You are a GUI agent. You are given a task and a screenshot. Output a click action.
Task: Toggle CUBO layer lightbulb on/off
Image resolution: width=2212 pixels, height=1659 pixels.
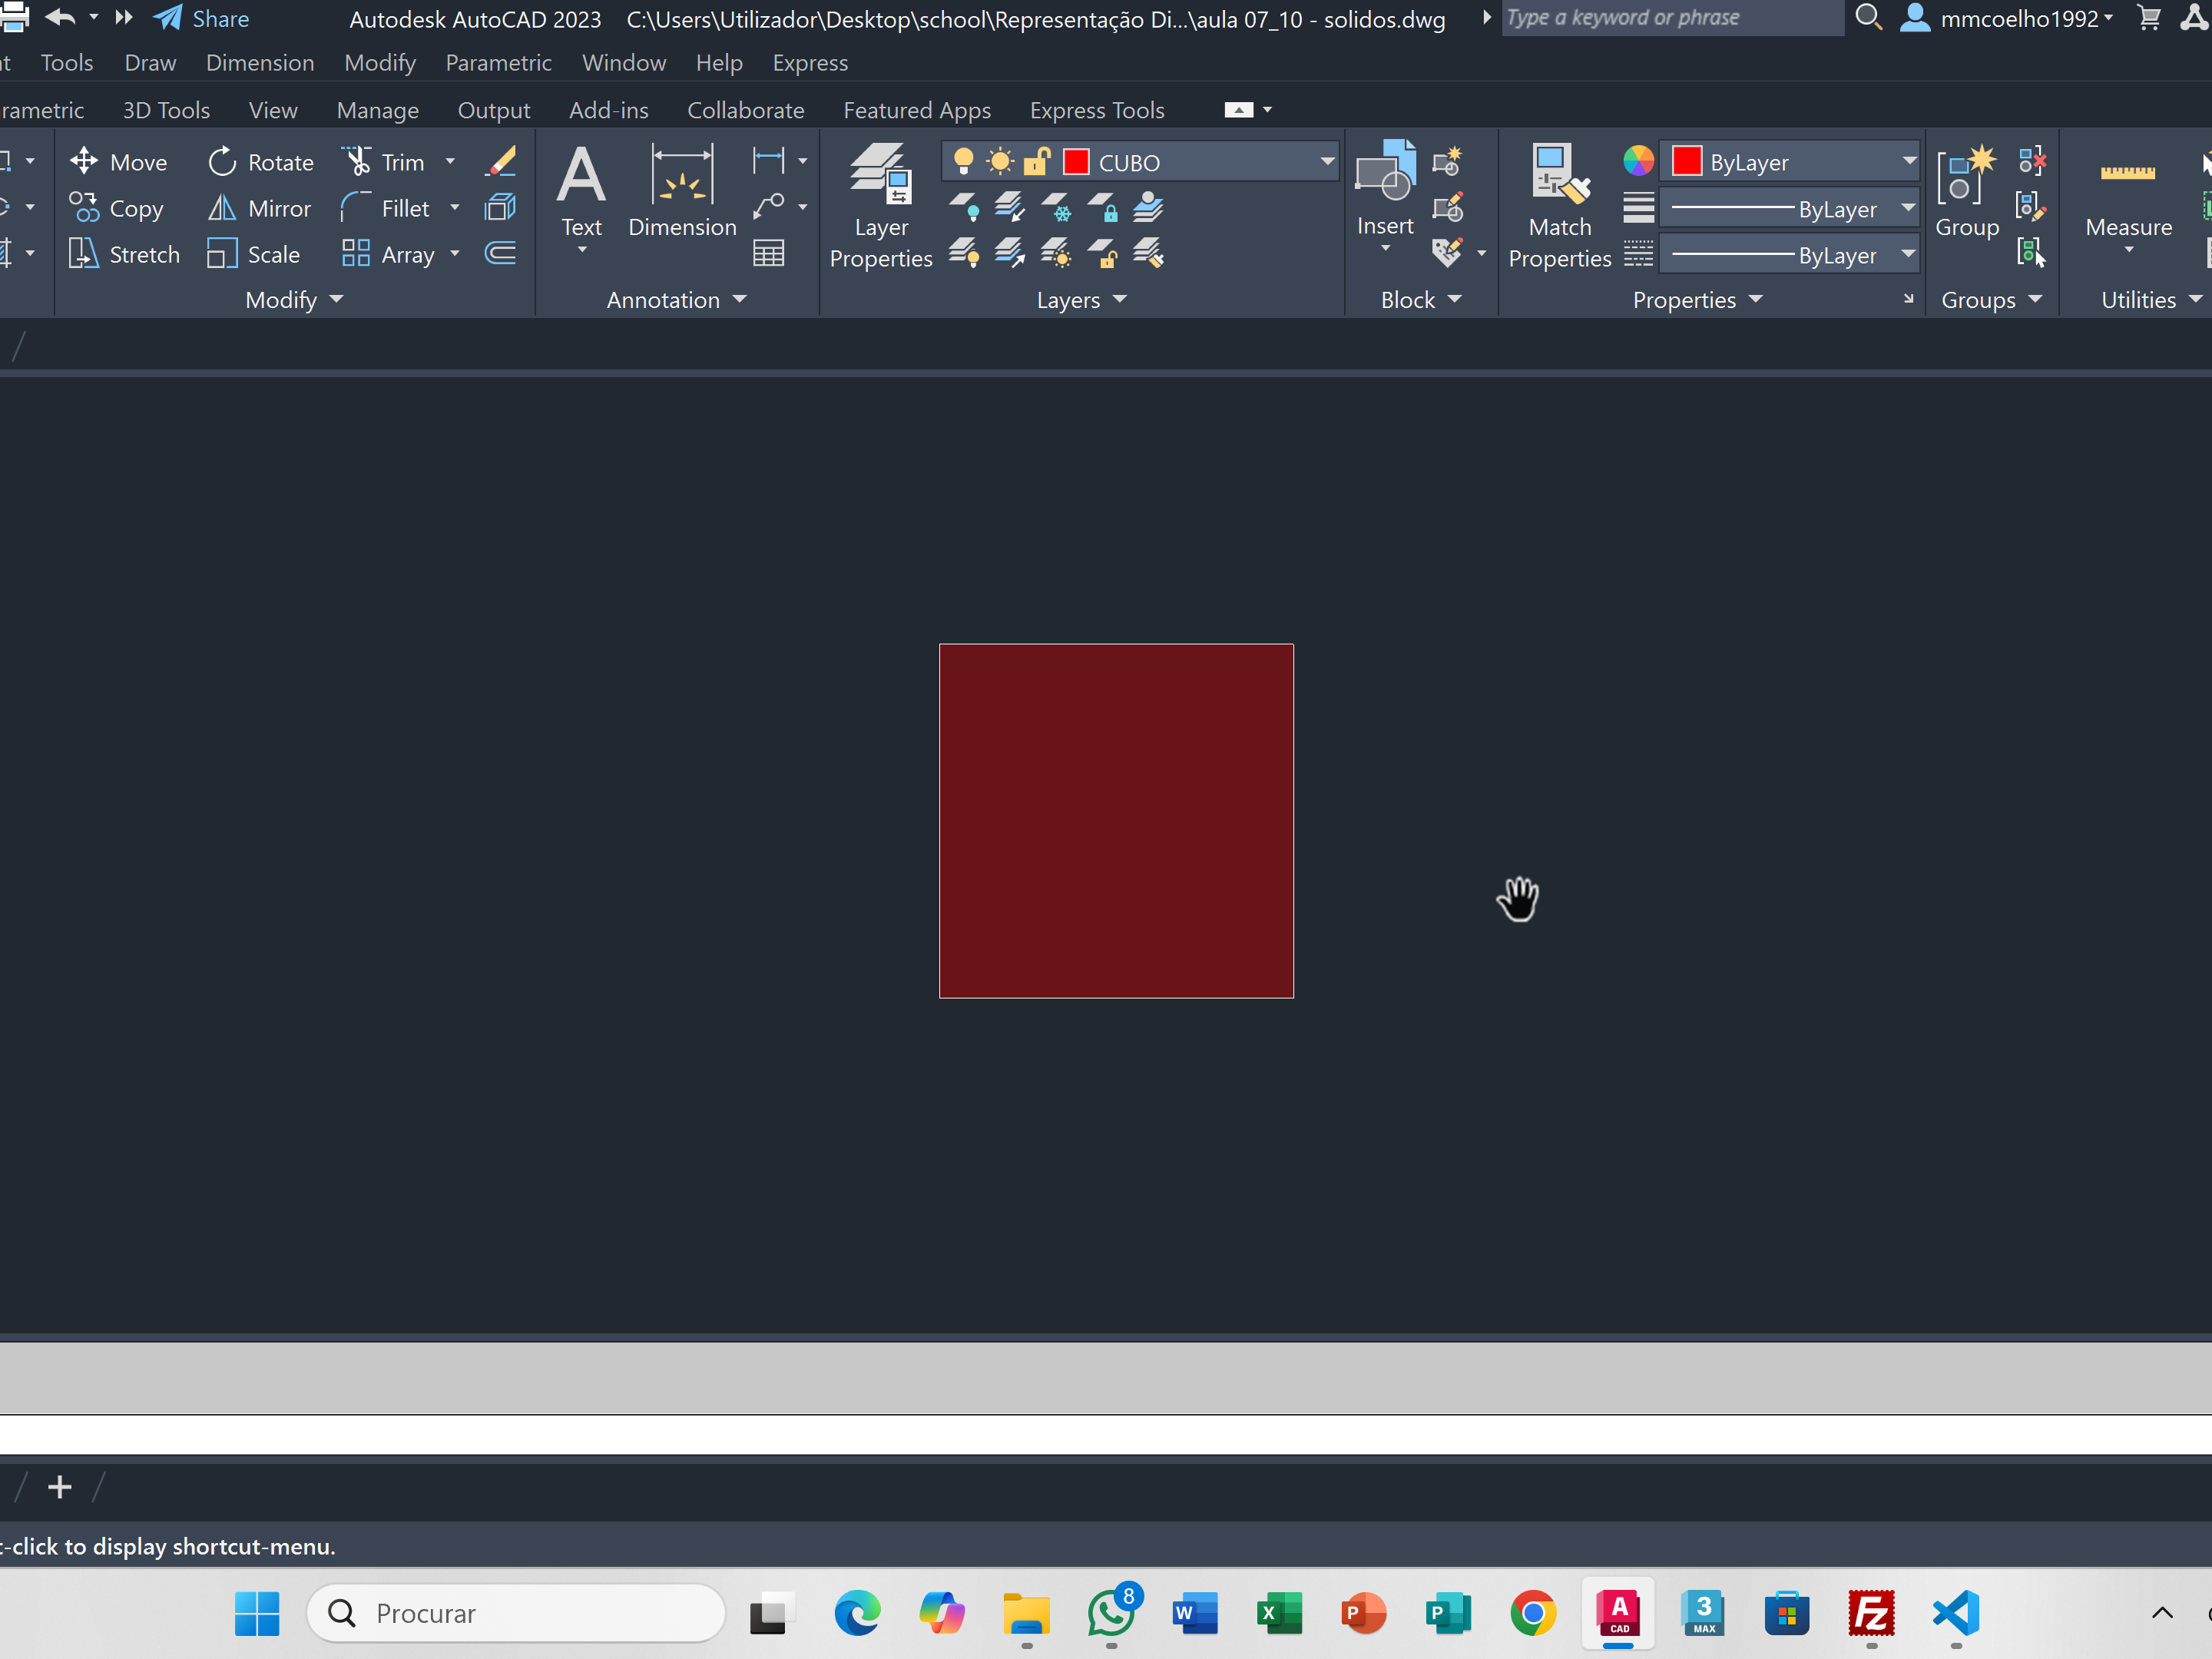pyautogui.click(x=963, y=162)
